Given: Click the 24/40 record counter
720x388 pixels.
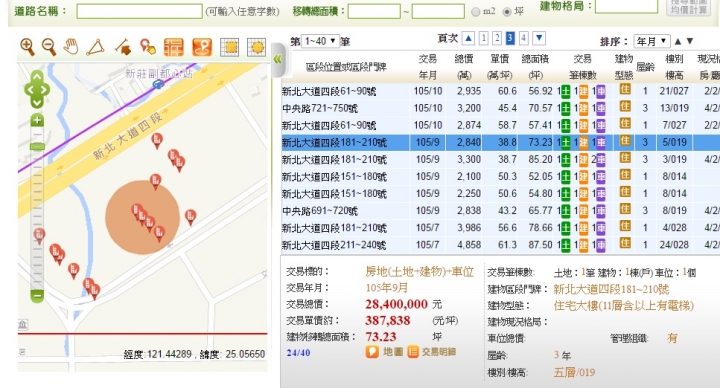Looking at the screenshot, I should click(x=298, y=353).
